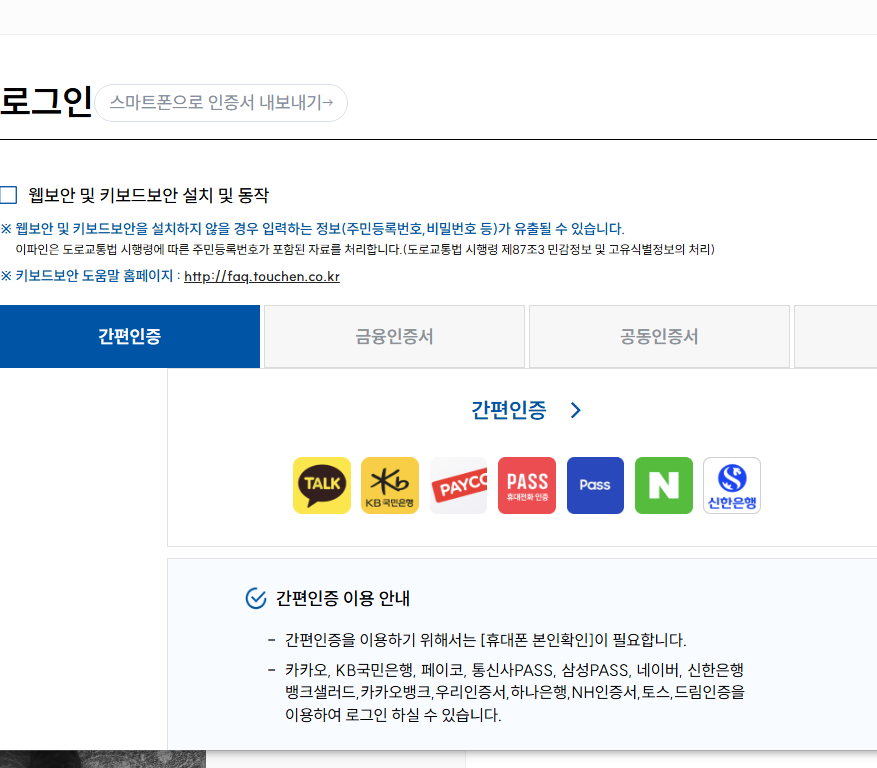Select red PASS 휴대전화 인증 icon
Viewport: 877px width, 768px height.
[x=527, y=485]
